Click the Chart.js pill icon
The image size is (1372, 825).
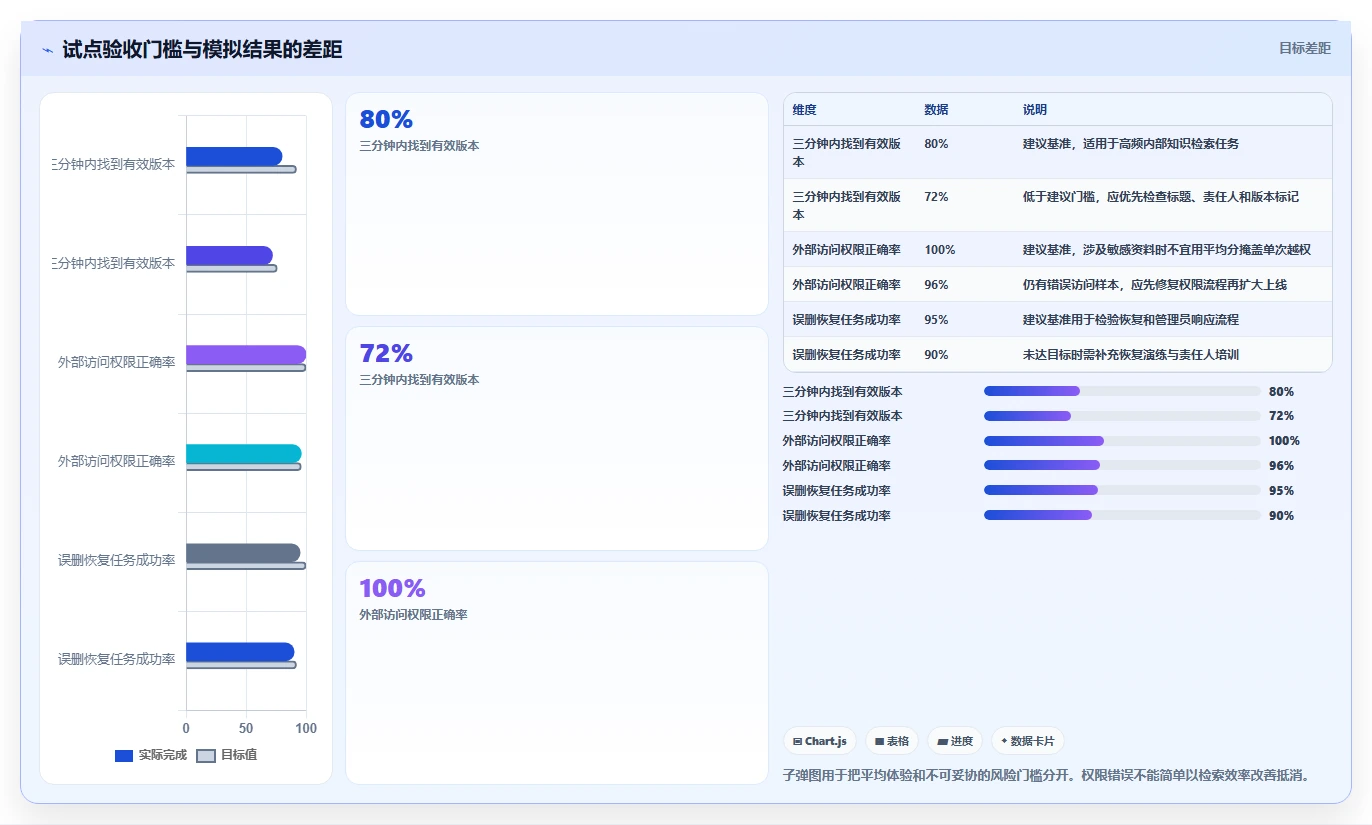(798, 741)
